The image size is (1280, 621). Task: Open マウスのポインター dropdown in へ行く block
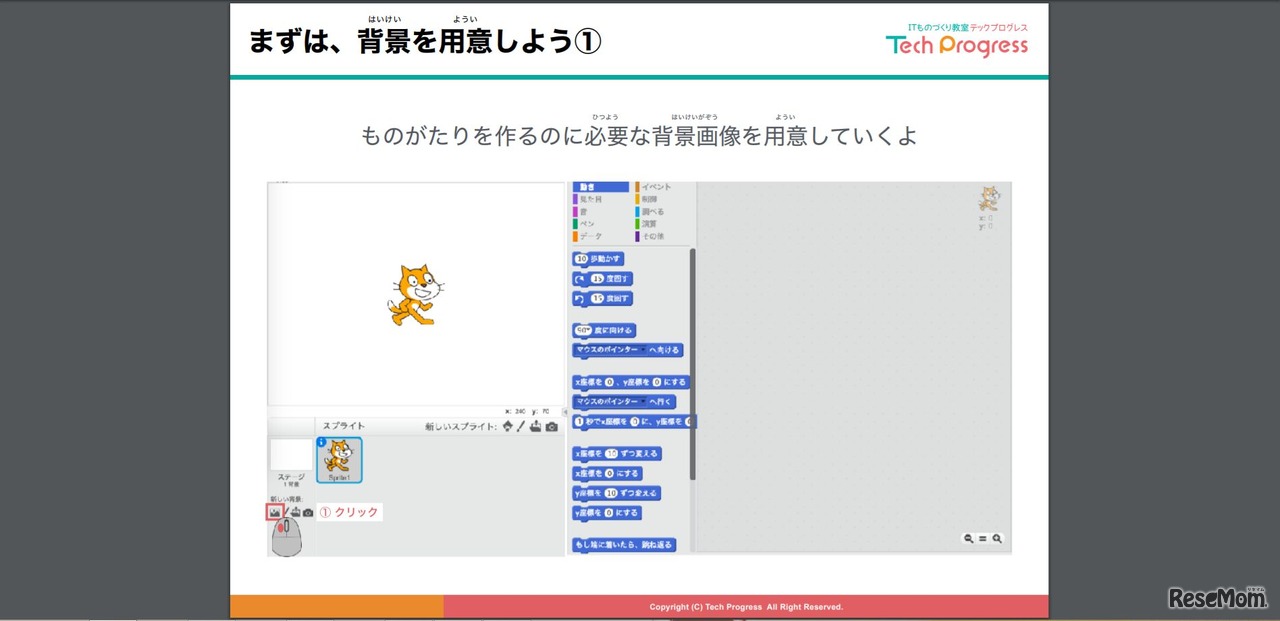(642, 402)
